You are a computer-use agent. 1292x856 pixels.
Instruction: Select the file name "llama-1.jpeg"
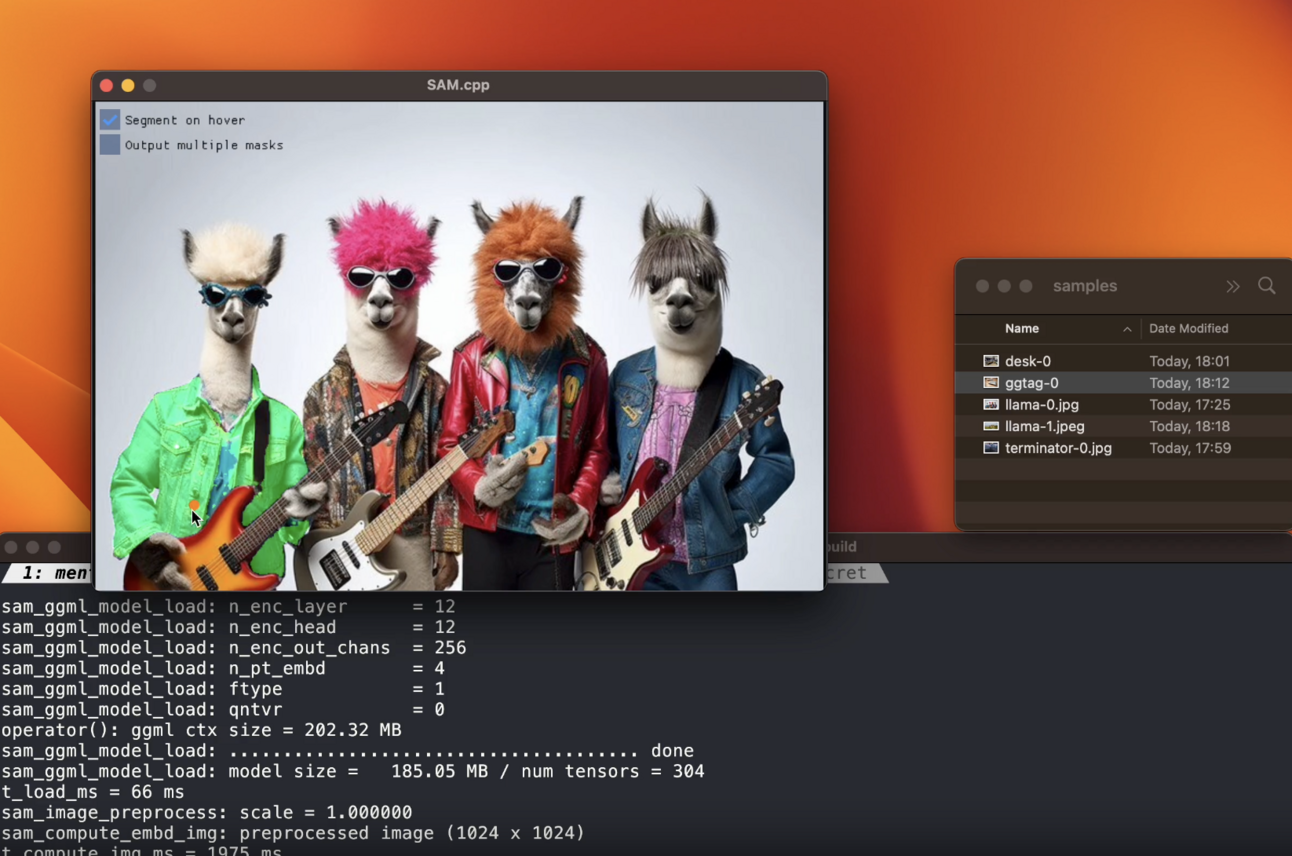tap(1045, 426)
